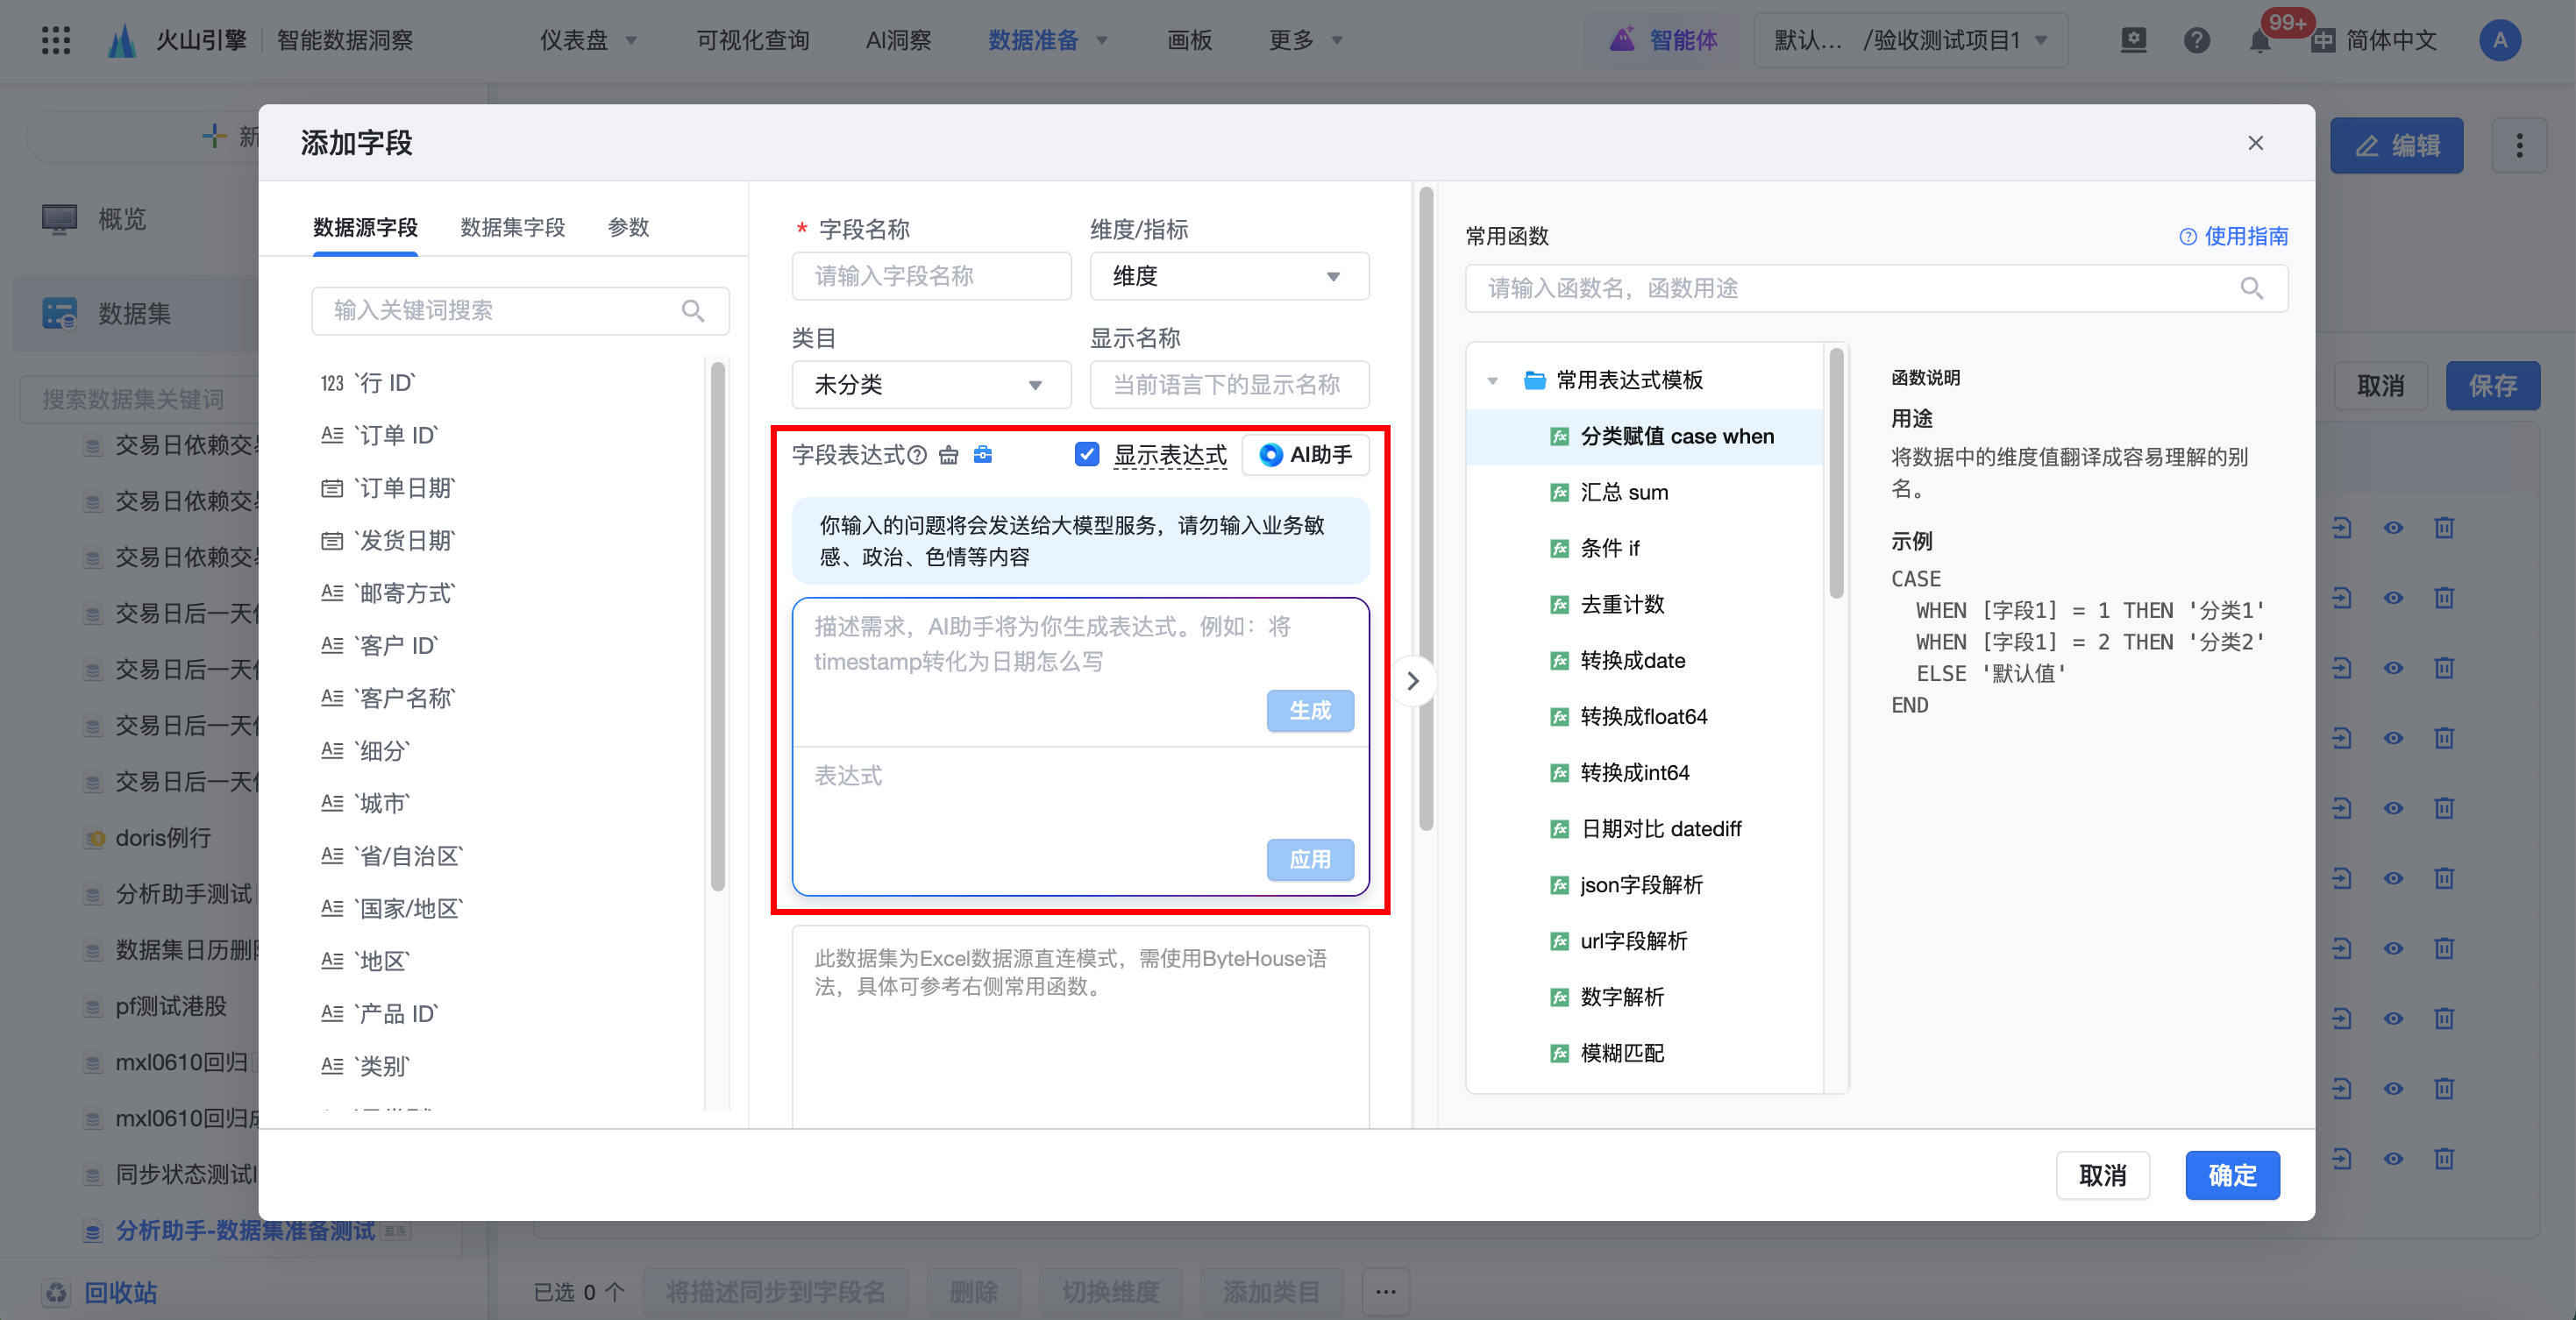Image resolution: width=2576 pixels, height=1320 pixels.
Task: Open the 使用指南 link
Action: 2233,237
